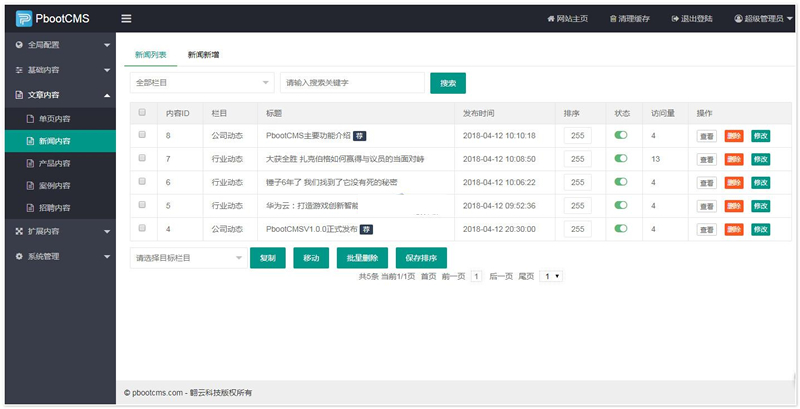The height and width of the screenshot is (409, 800).
Task: Expand the 超级管理员 user menu
Action: tap(763, 19)
